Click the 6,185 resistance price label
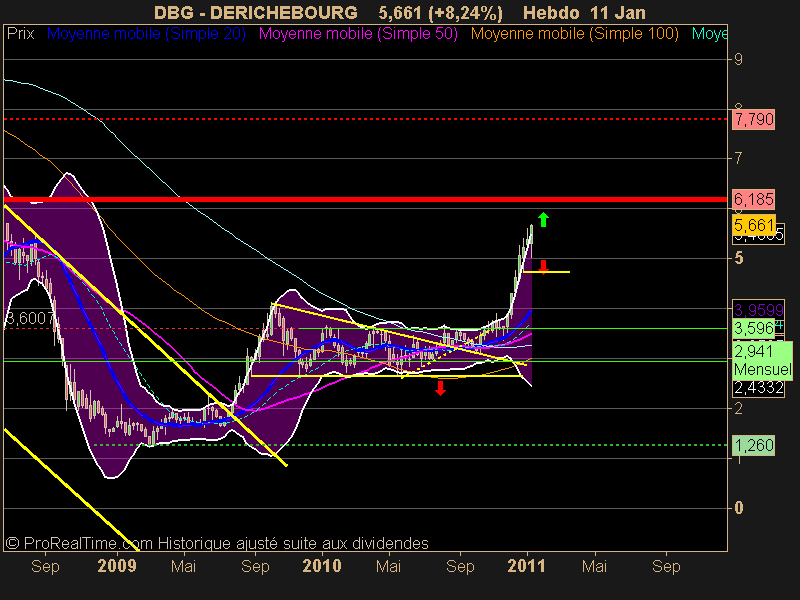The height and width of the screenshot is (600, 800). click(x=754, y=199)
